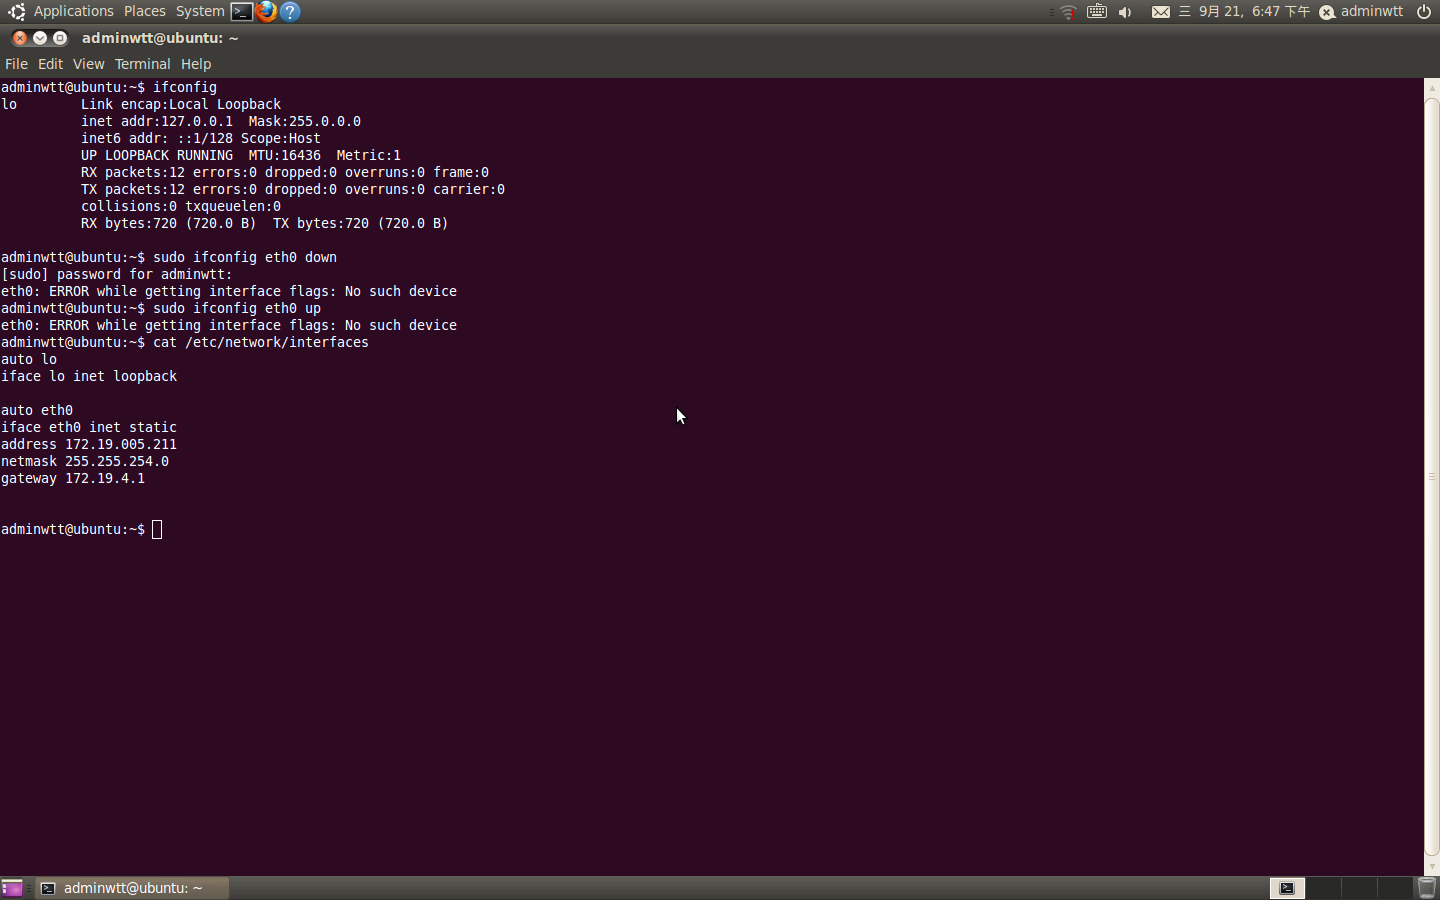Click the window title 'adminwtt@ubuntu: ~'

click(x=160, y=38)
